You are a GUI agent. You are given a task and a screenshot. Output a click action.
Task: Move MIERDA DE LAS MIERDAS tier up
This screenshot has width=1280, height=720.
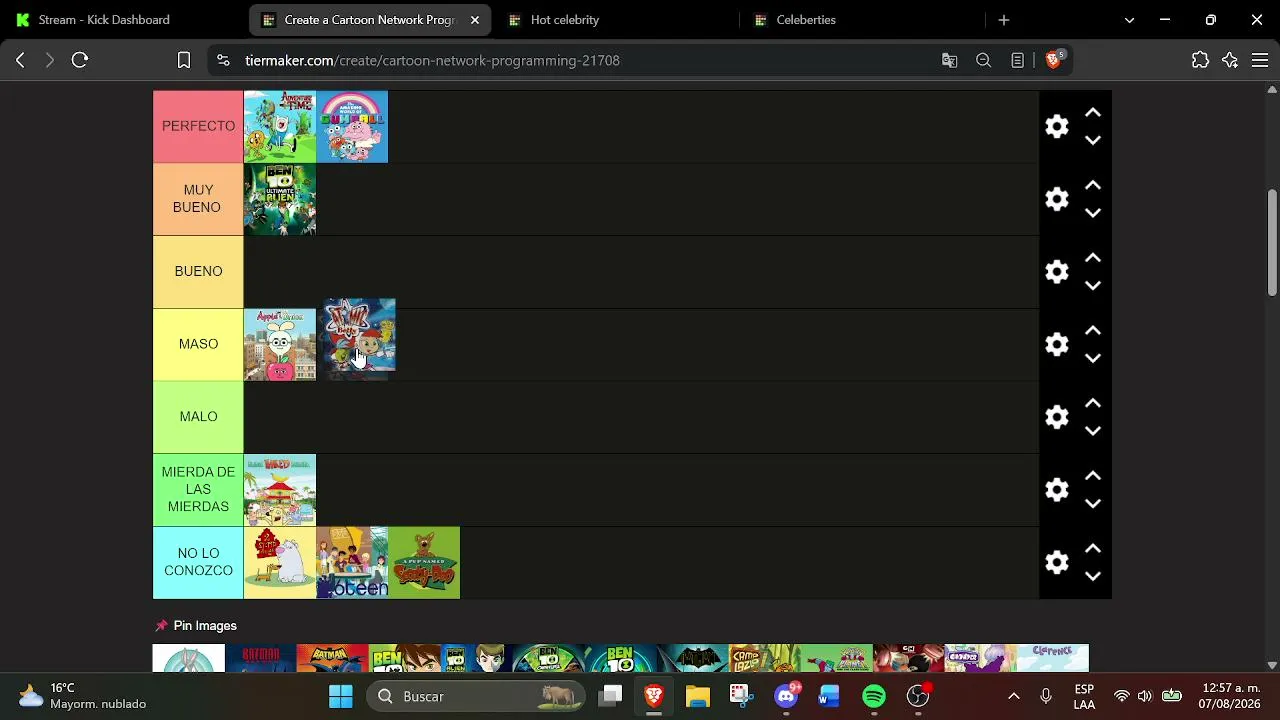tap(1093, 476)
